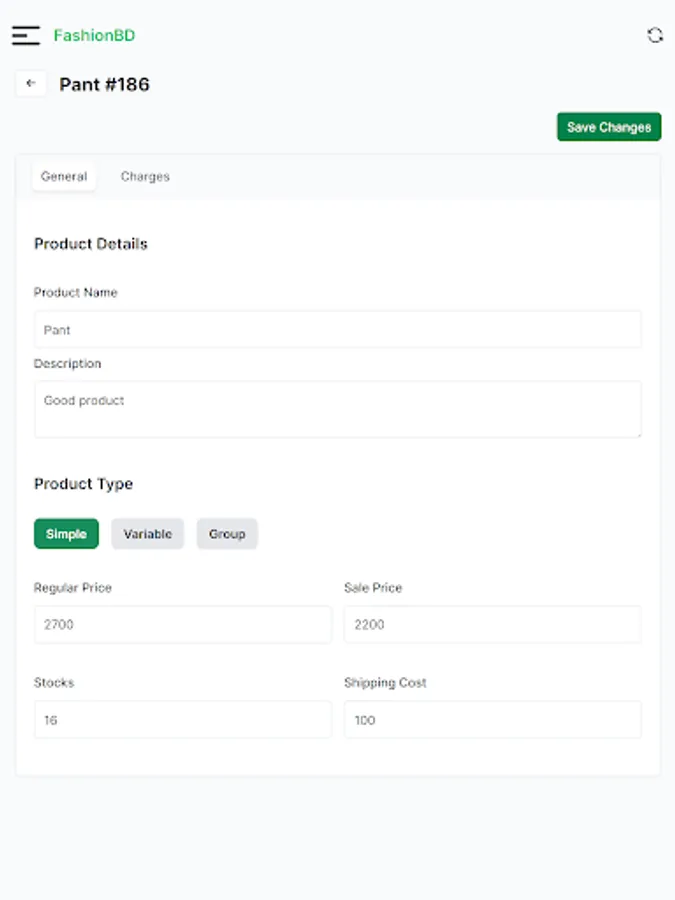Click the Product Details section heading
This screenshot has height=900, width=675.
coord(90,243)
